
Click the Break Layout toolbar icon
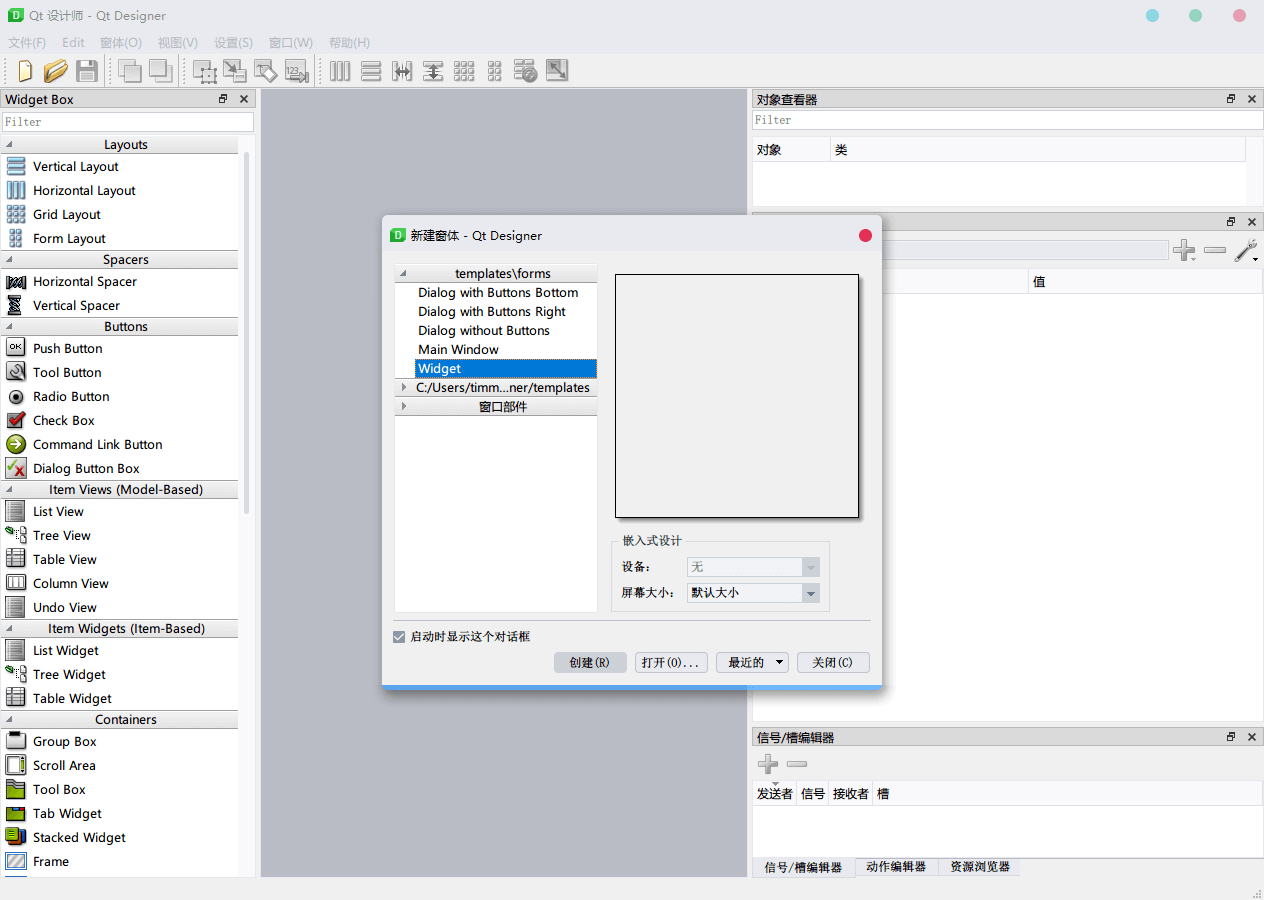coord(526,71)
